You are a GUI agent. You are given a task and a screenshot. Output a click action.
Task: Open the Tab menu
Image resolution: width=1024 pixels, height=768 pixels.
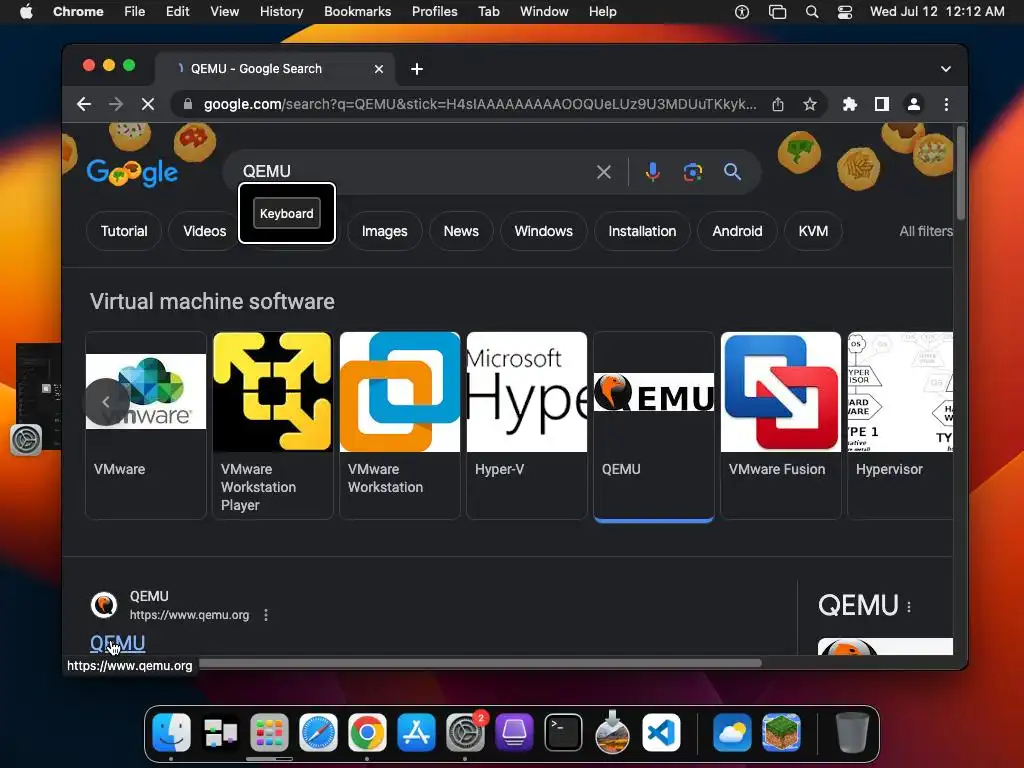point(488,12)
